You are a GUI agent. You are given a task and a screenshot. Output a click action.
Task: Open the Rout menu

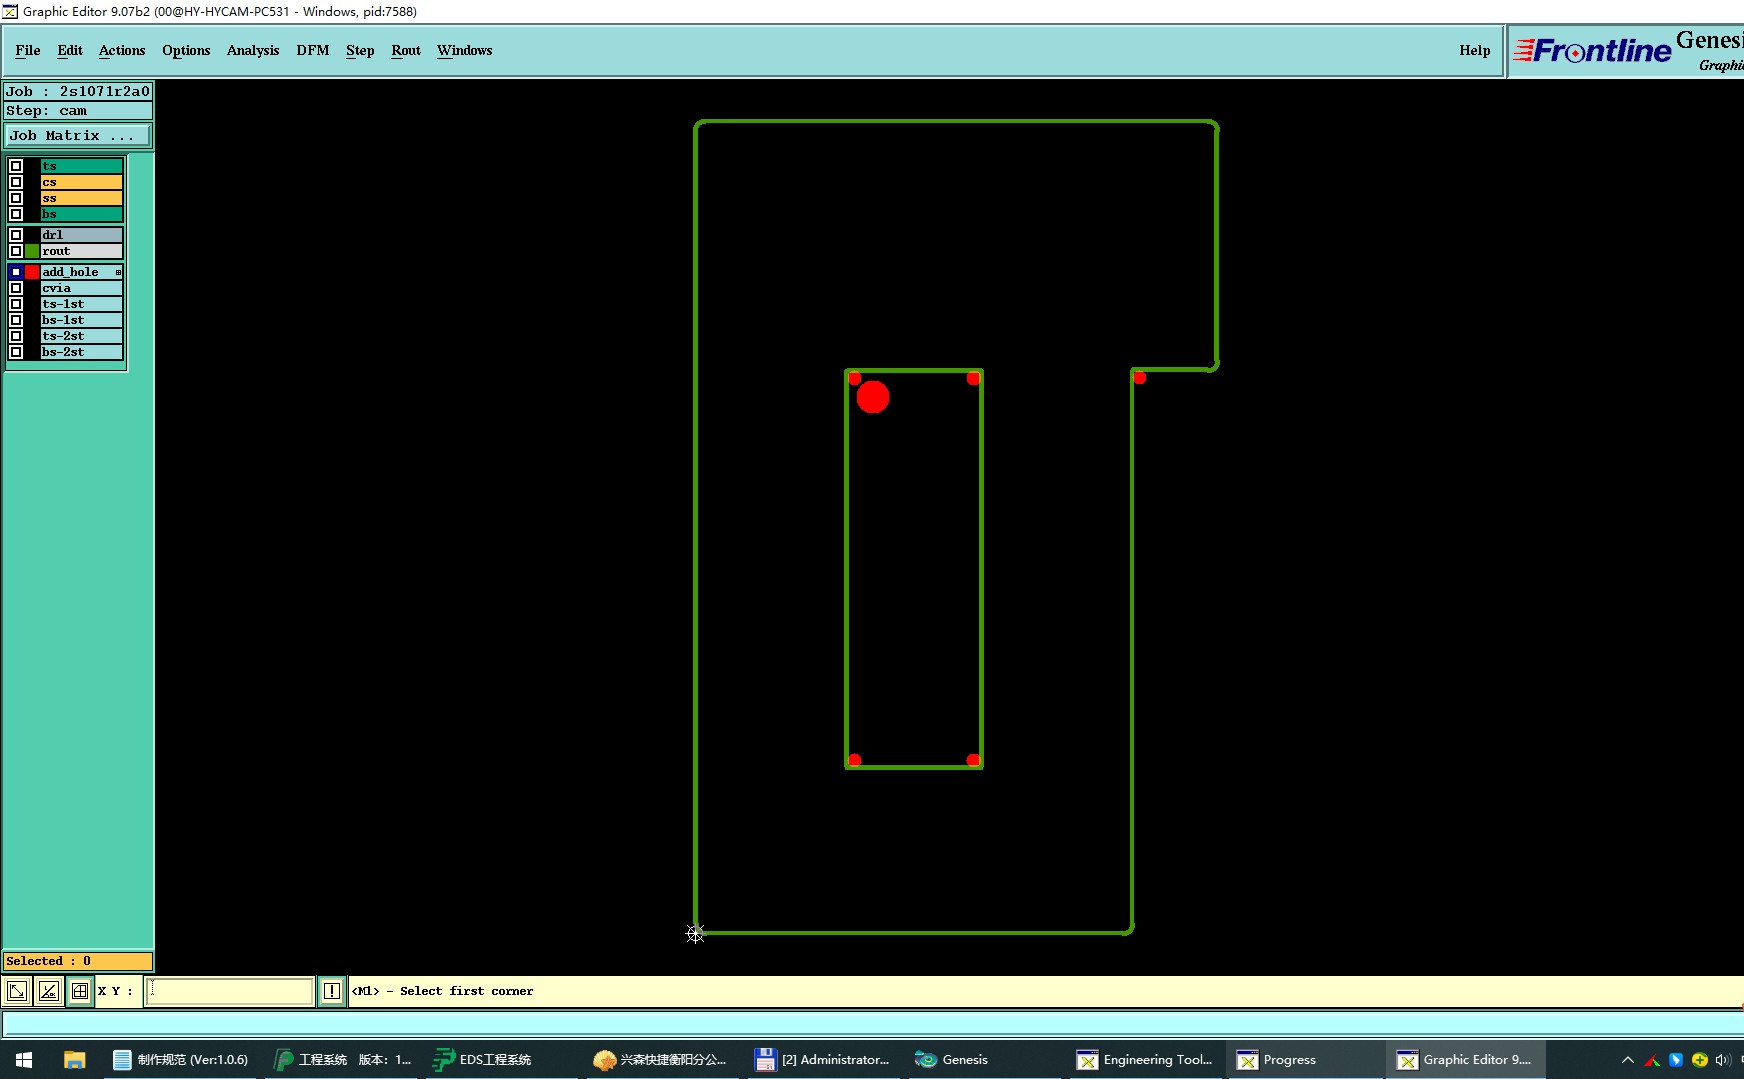point(406,50)
